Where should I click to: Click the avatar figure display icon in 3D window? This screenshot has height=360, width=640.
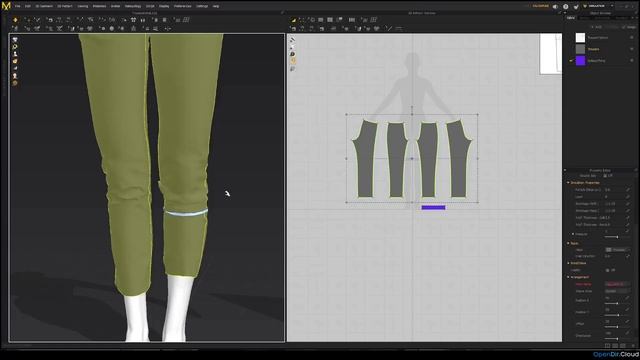pyautogui.click(x=15, y=54)
